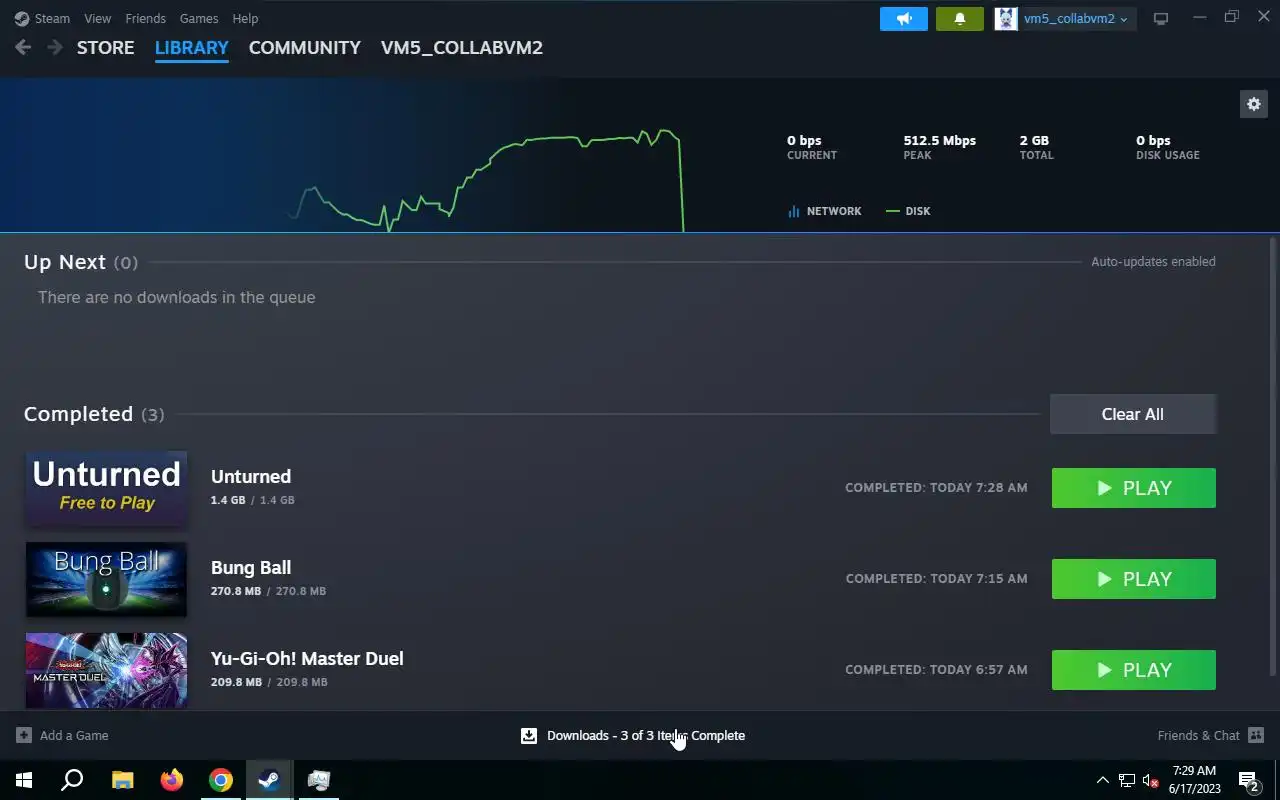Open notifications bell icon
The height and width of the screenshot is (800, 1280).
tap(960, 18)
